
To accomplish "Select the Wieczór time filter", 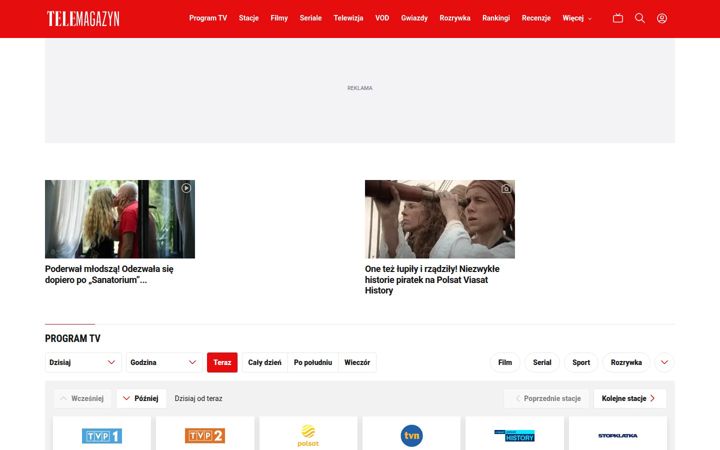I will pyautogui.click(x=357, y=362).
